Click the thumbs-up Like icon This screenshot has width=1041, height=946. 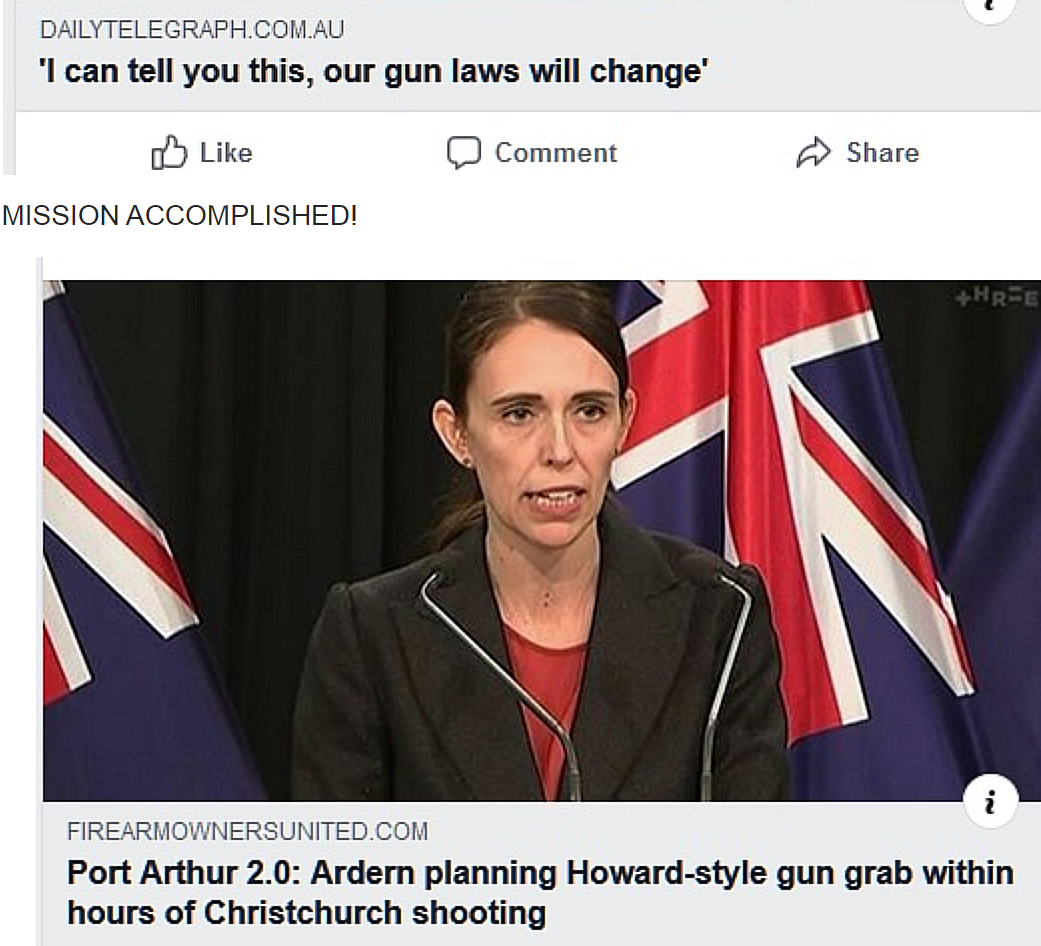(x=169, y=152)
